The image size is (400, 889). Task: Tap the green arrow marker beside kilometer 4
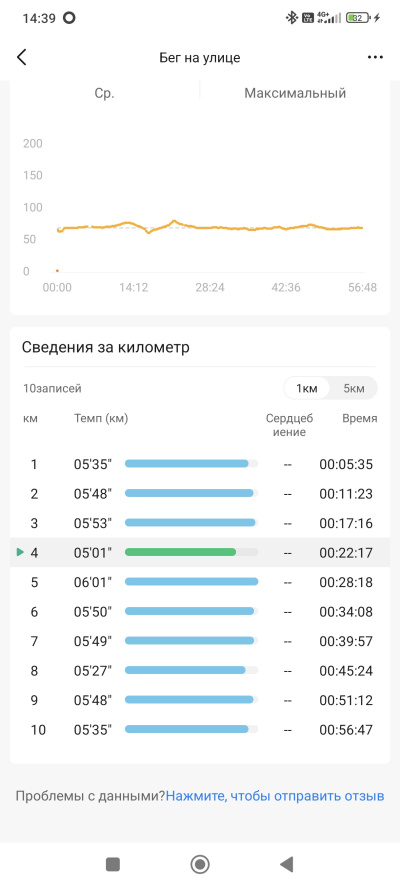pos(20,552)
